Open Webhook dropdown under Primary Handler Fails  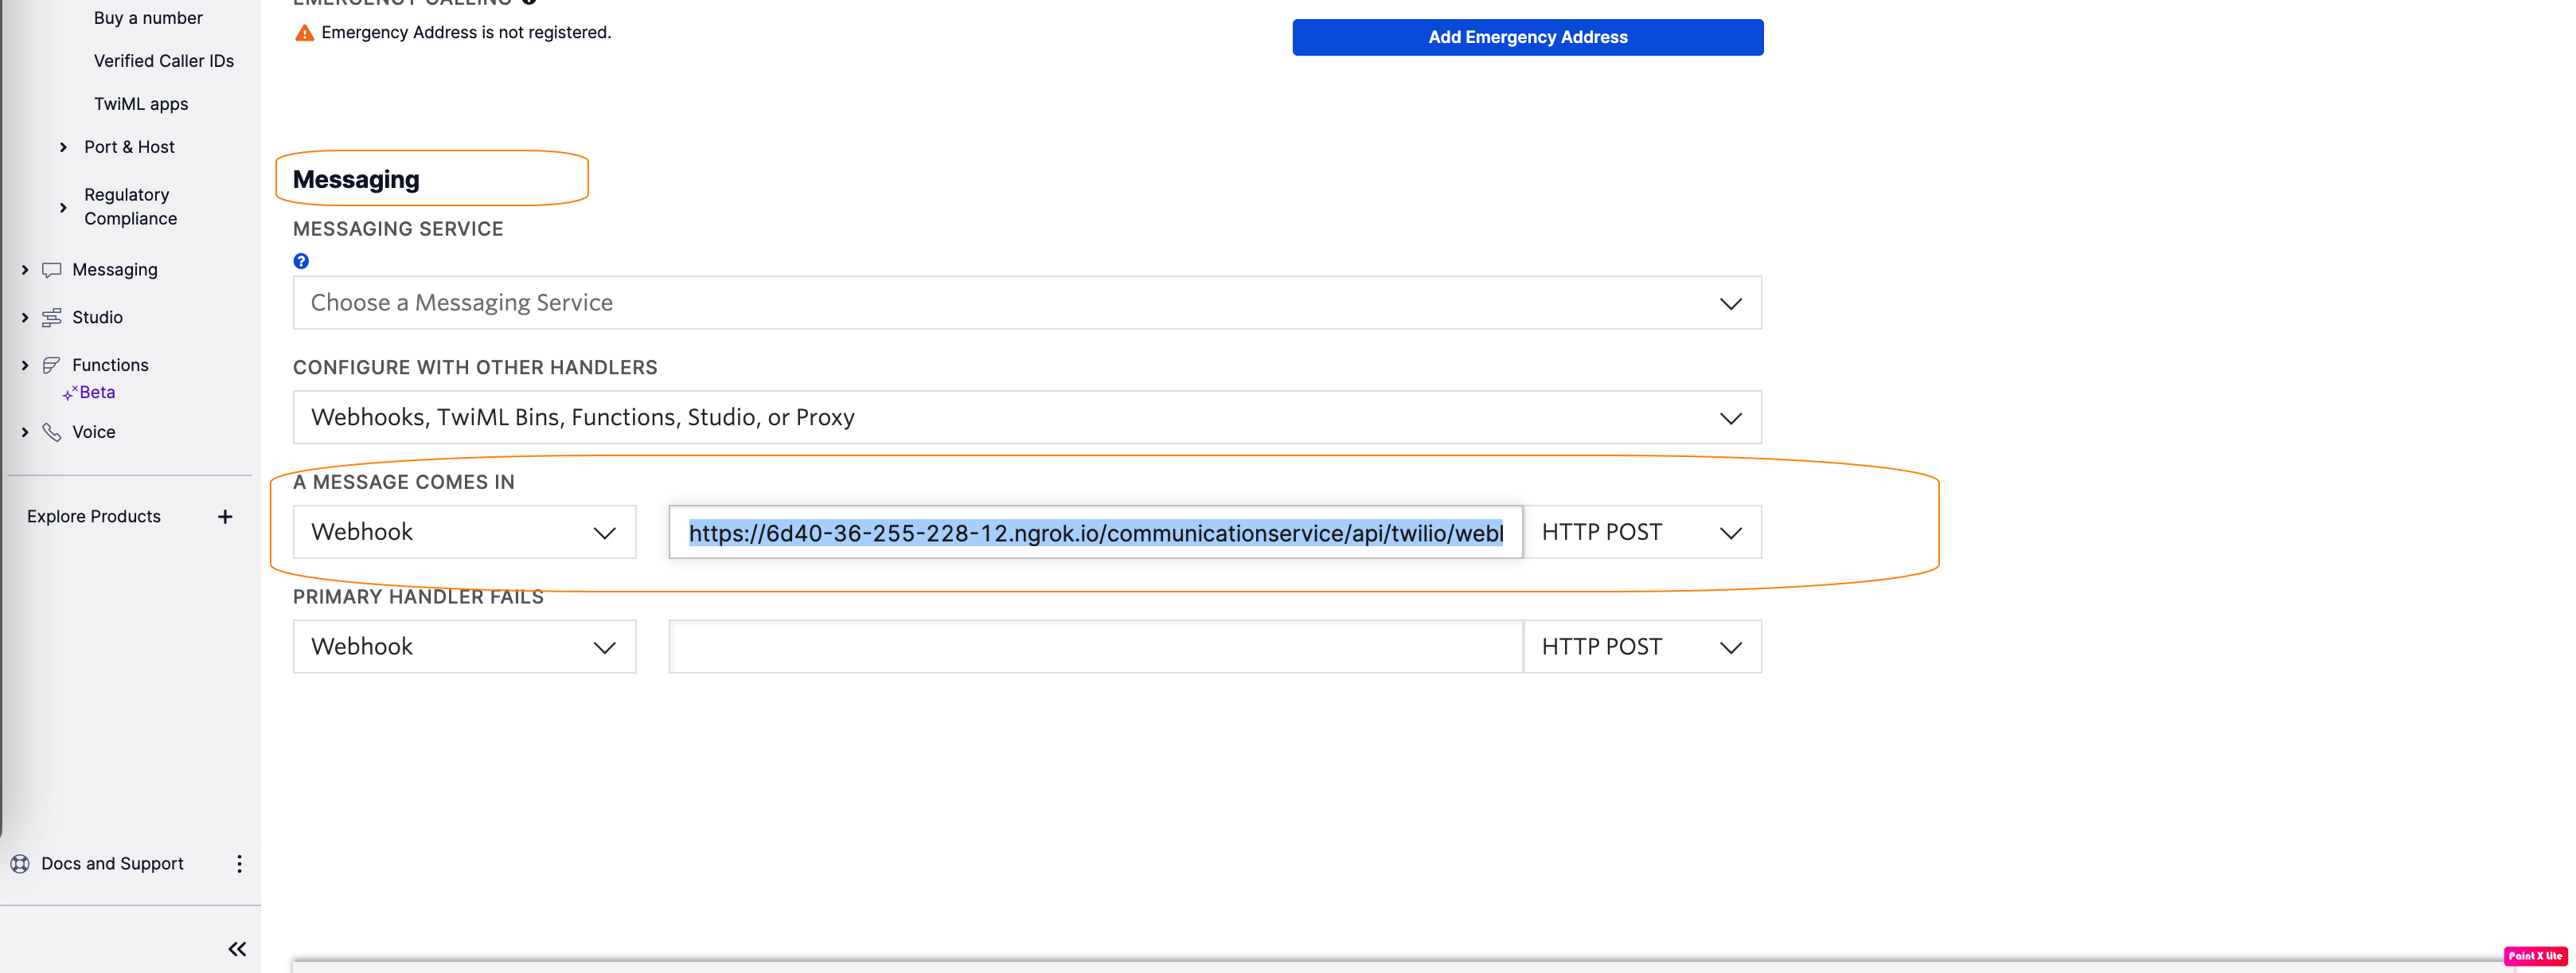[464, 647]
